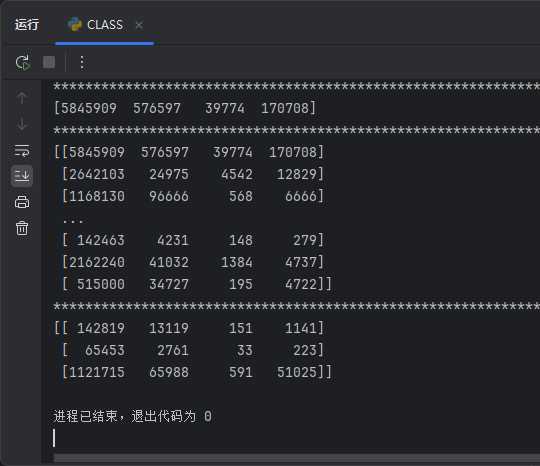Click the down arrow stack trace icon

[22, 124]
